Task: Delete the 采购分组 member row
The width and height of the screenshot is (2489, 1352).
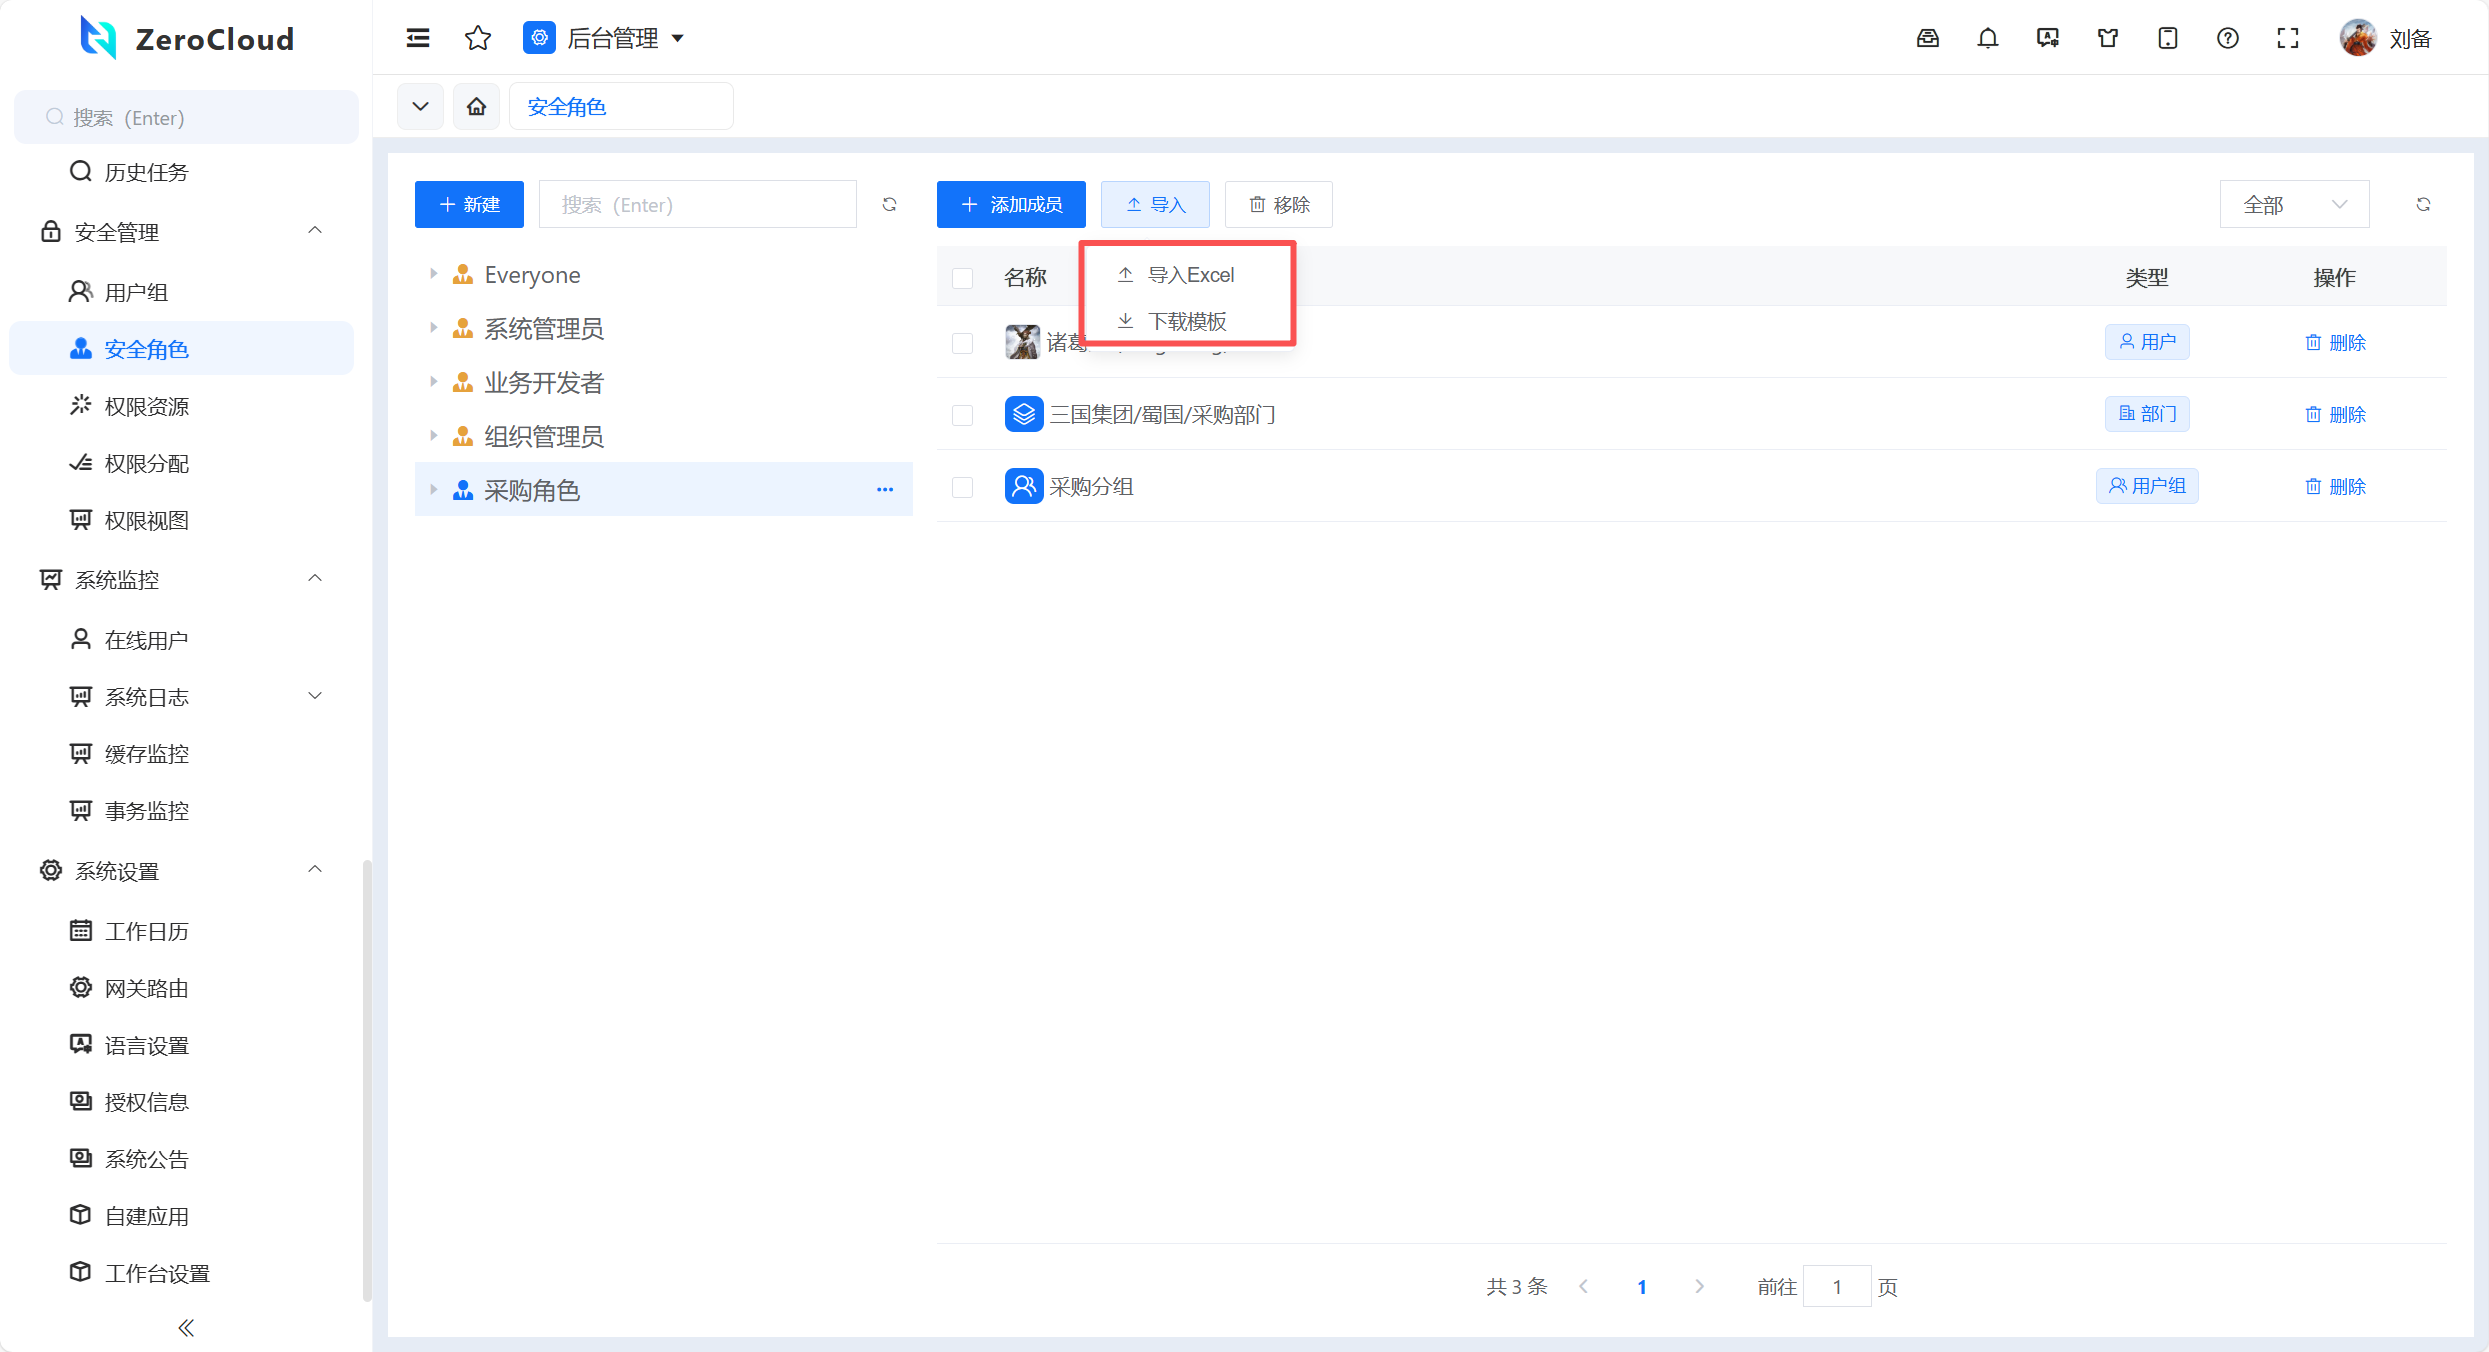Action: point(2335,487)
